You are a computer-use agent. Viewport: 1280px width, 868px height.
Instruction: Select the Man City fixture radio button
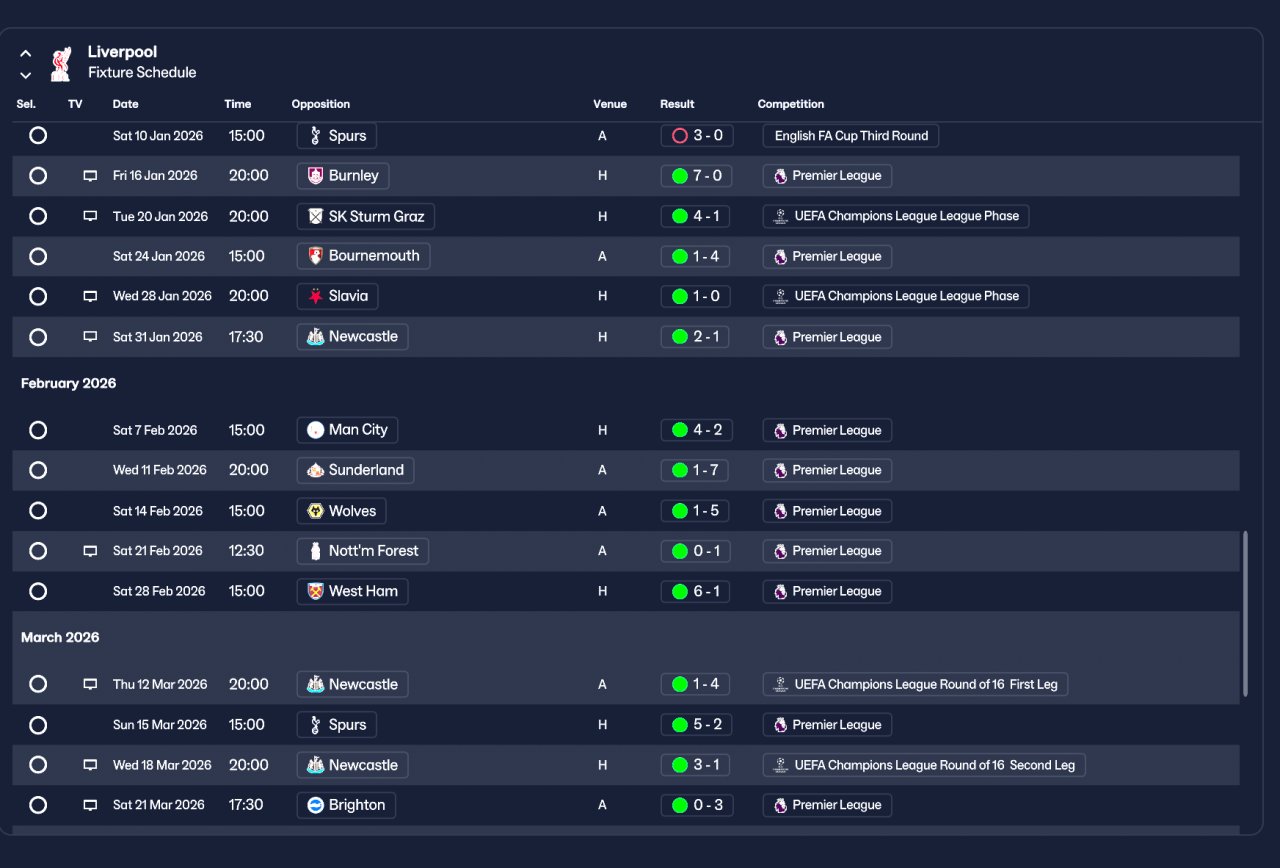pyautogui.click(x=38, y=430)
